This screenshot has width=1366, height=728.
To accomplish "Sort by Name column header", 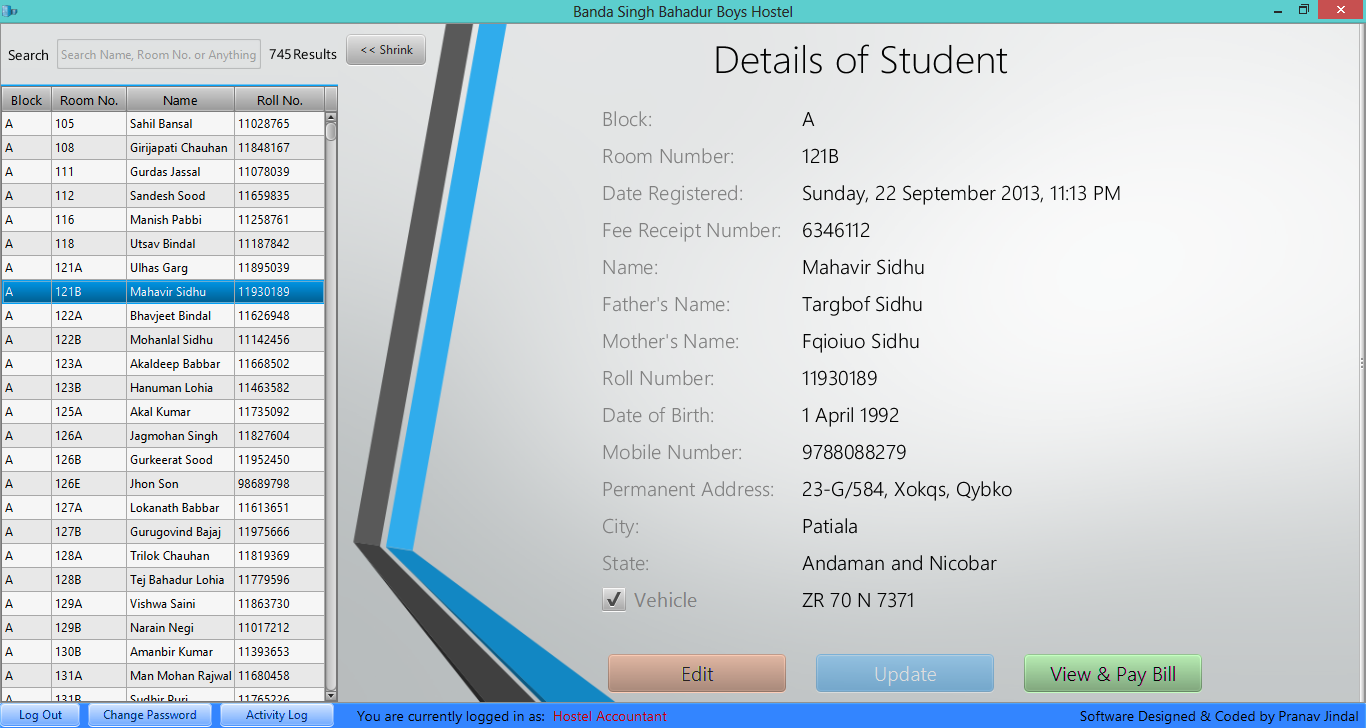I will coord(180,100).
